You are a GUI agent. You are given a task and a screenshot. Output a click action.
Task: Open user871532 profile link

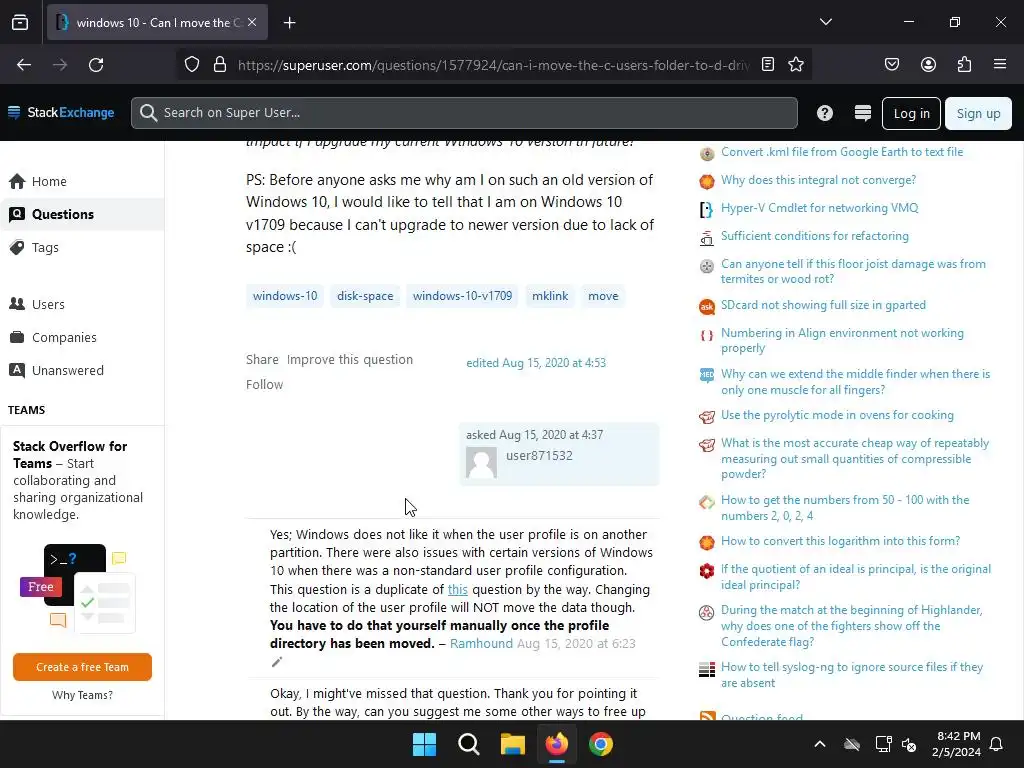point(539,456)
